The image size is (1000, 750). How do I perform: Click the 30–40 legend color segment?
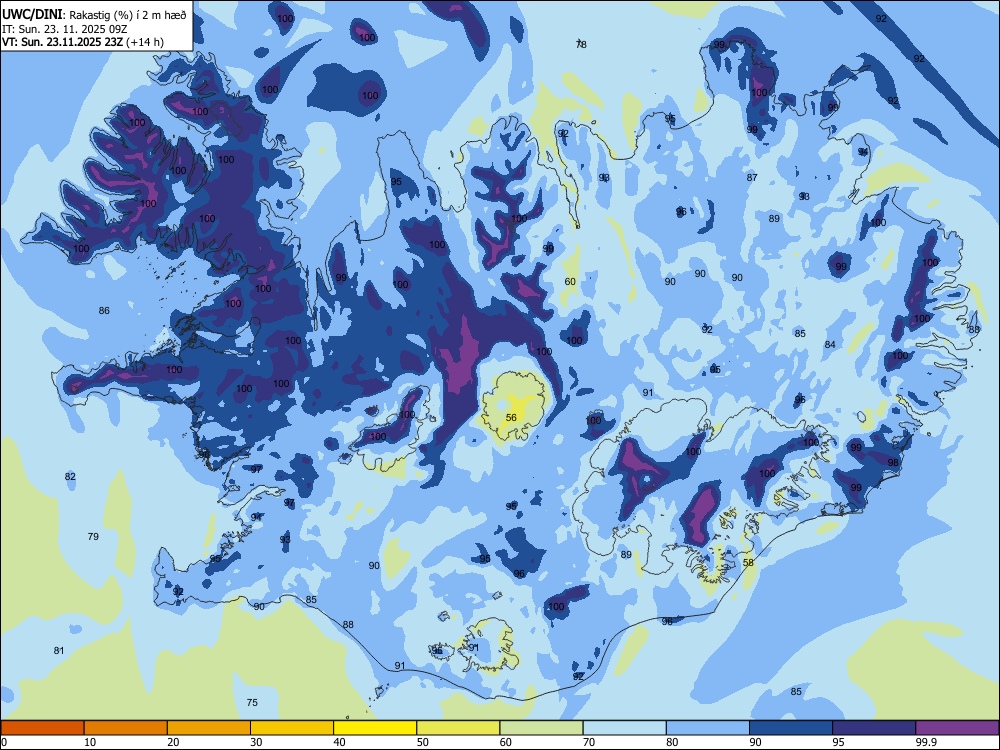[x=292, y=728]
